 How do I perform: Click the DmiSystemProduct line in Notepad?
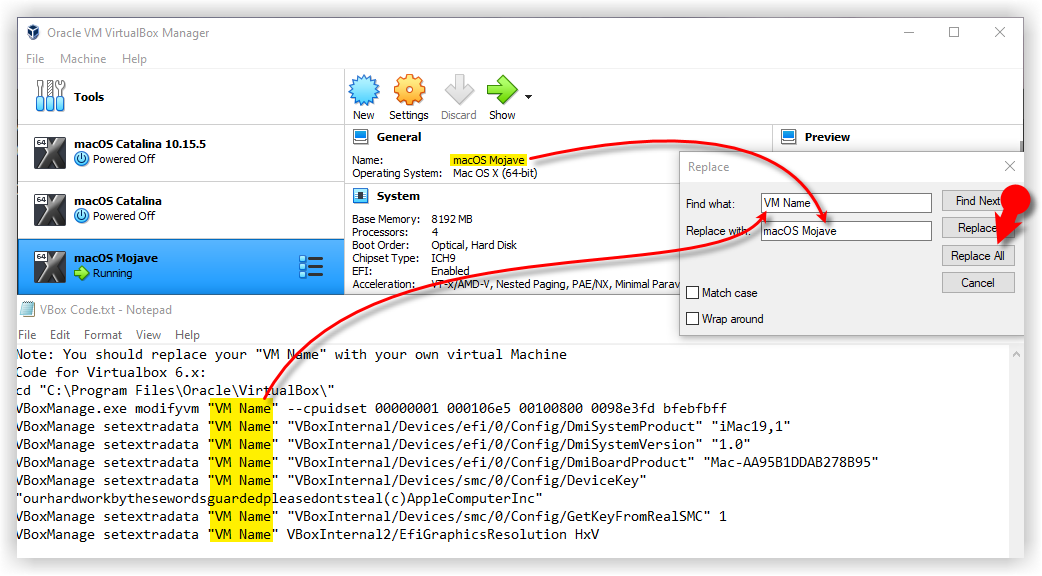[403, 426]
